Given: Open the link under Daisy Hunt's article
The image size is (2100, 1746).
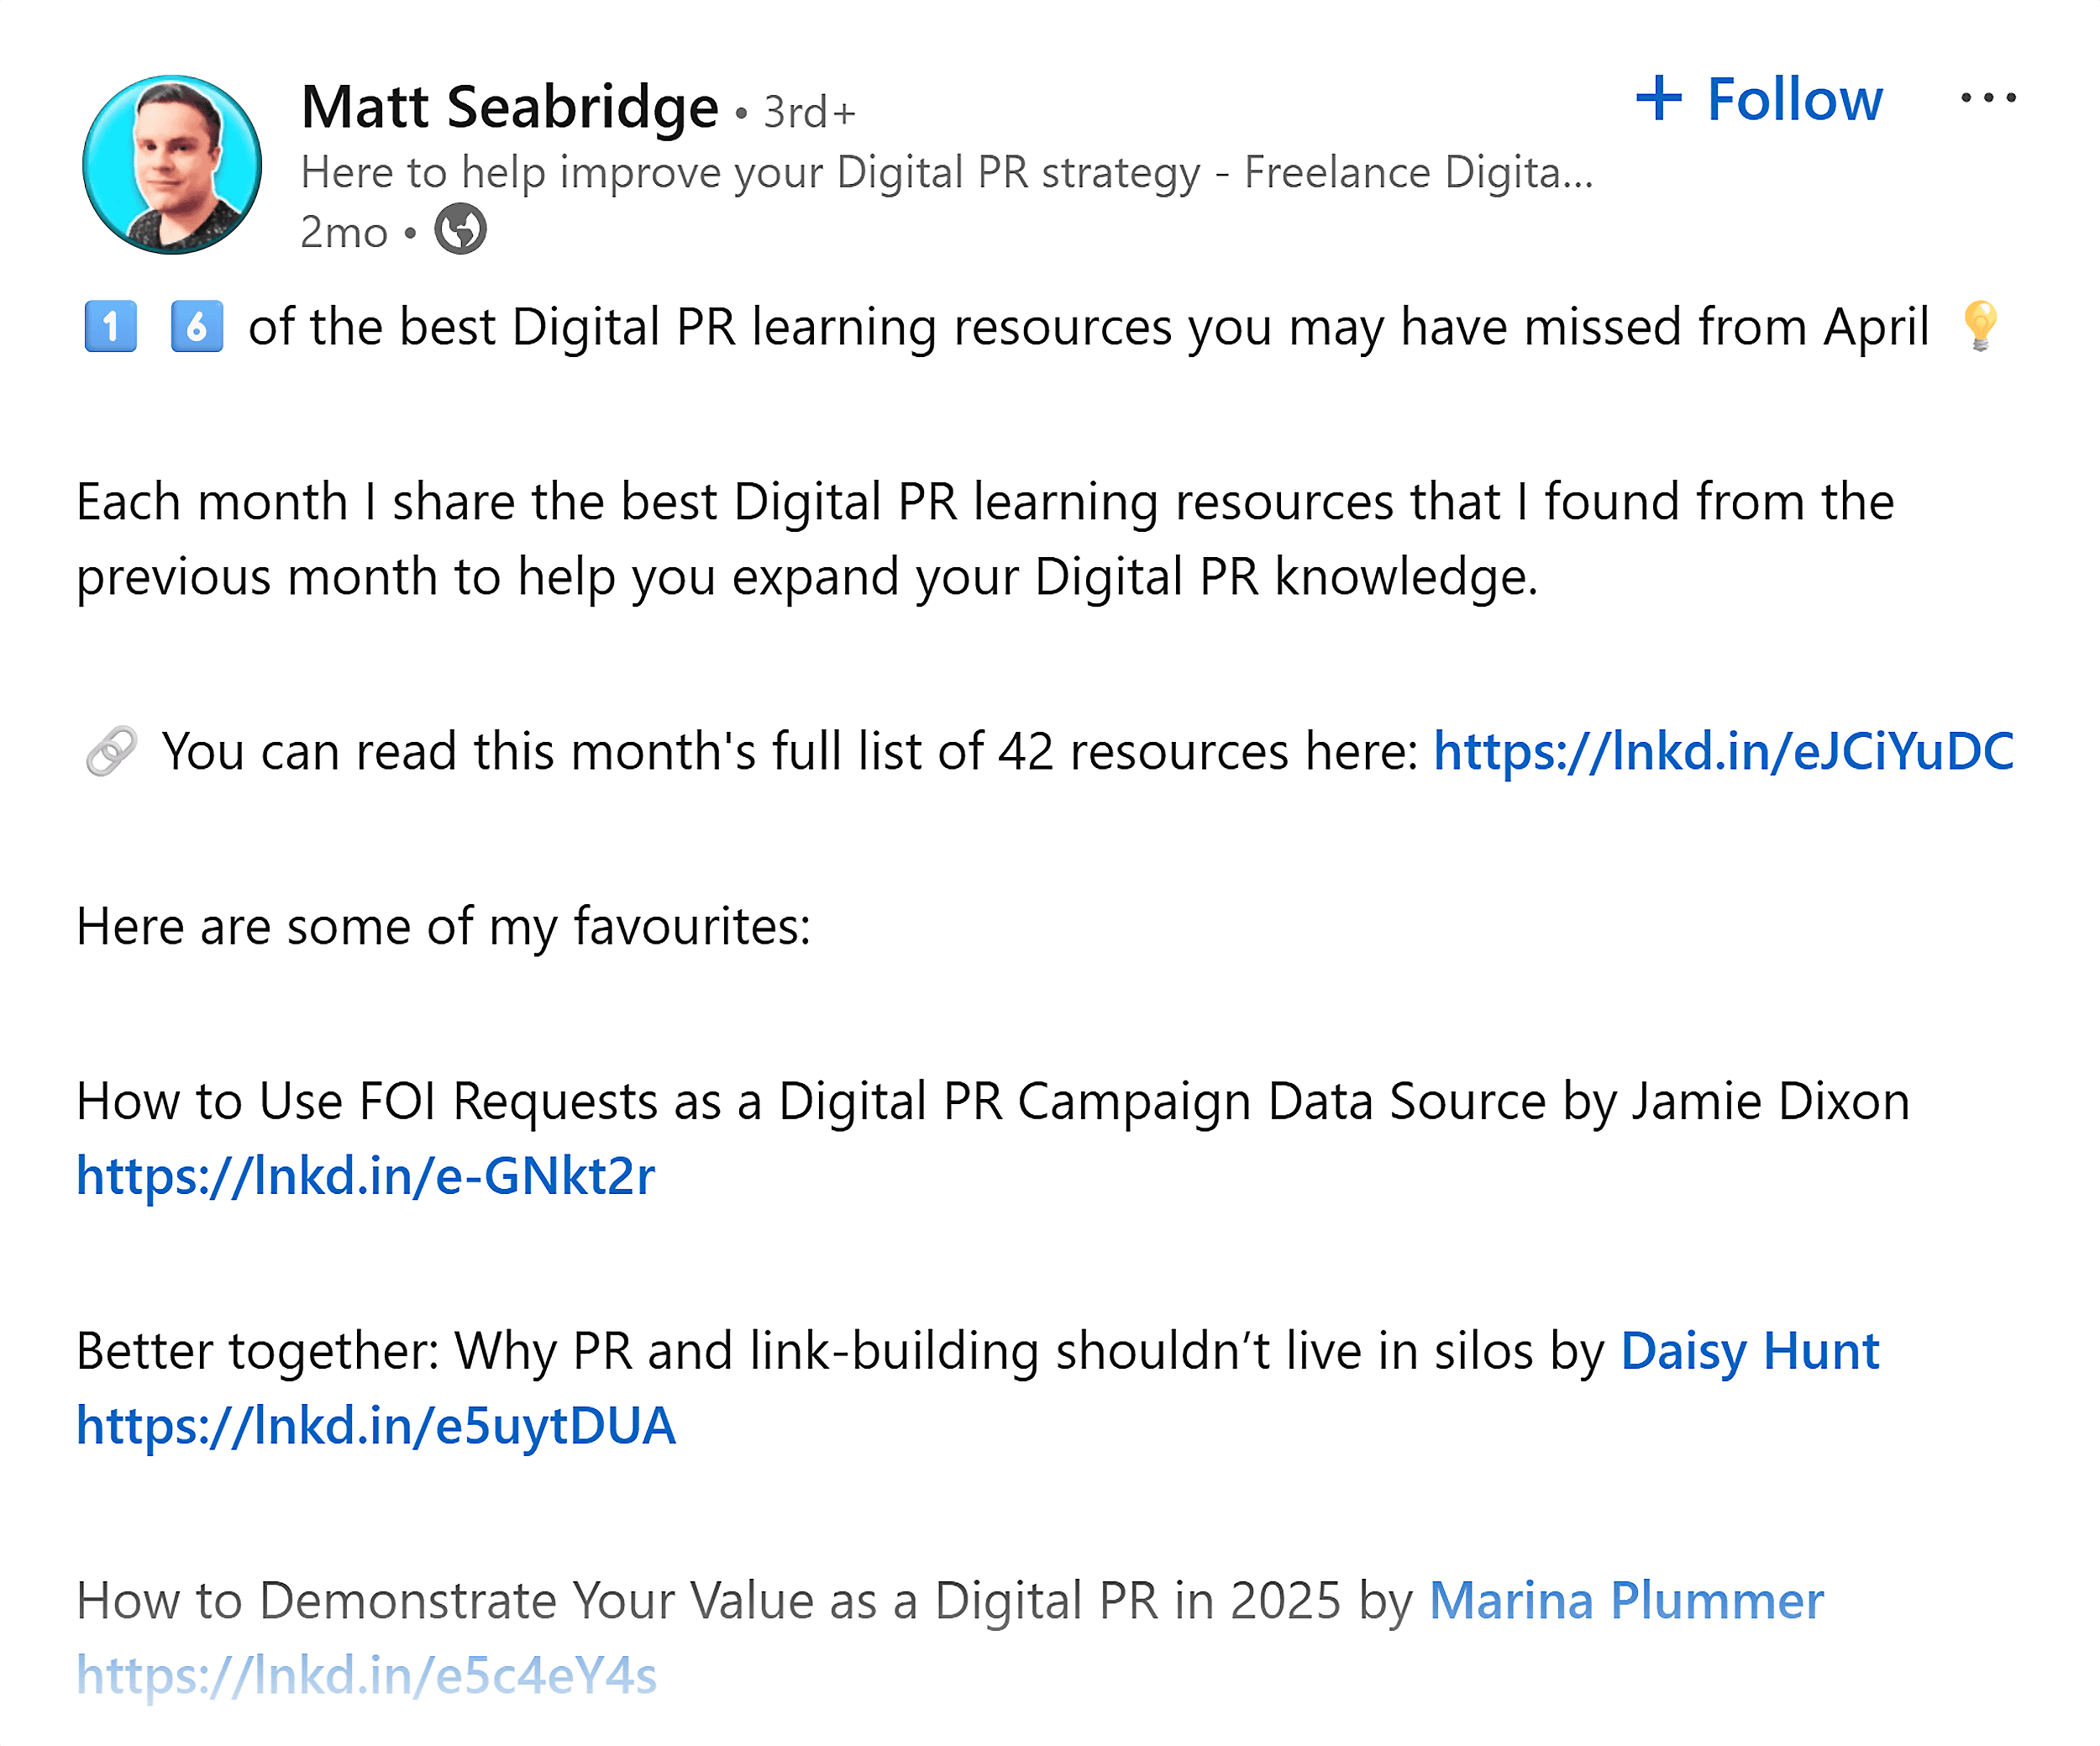Looking at the screenshot, I should pyautogui.click(x=375, y=1425).
